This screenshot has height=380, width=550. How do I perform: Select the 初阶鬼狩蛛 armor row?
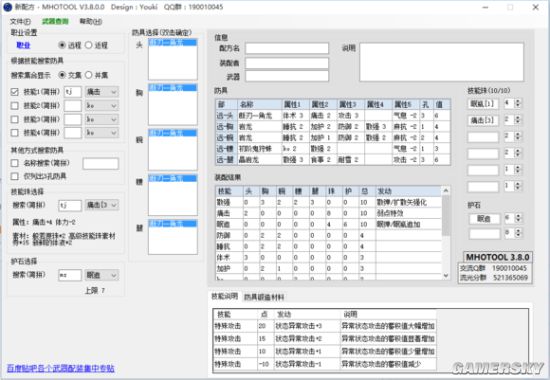(x=333, y=149)
